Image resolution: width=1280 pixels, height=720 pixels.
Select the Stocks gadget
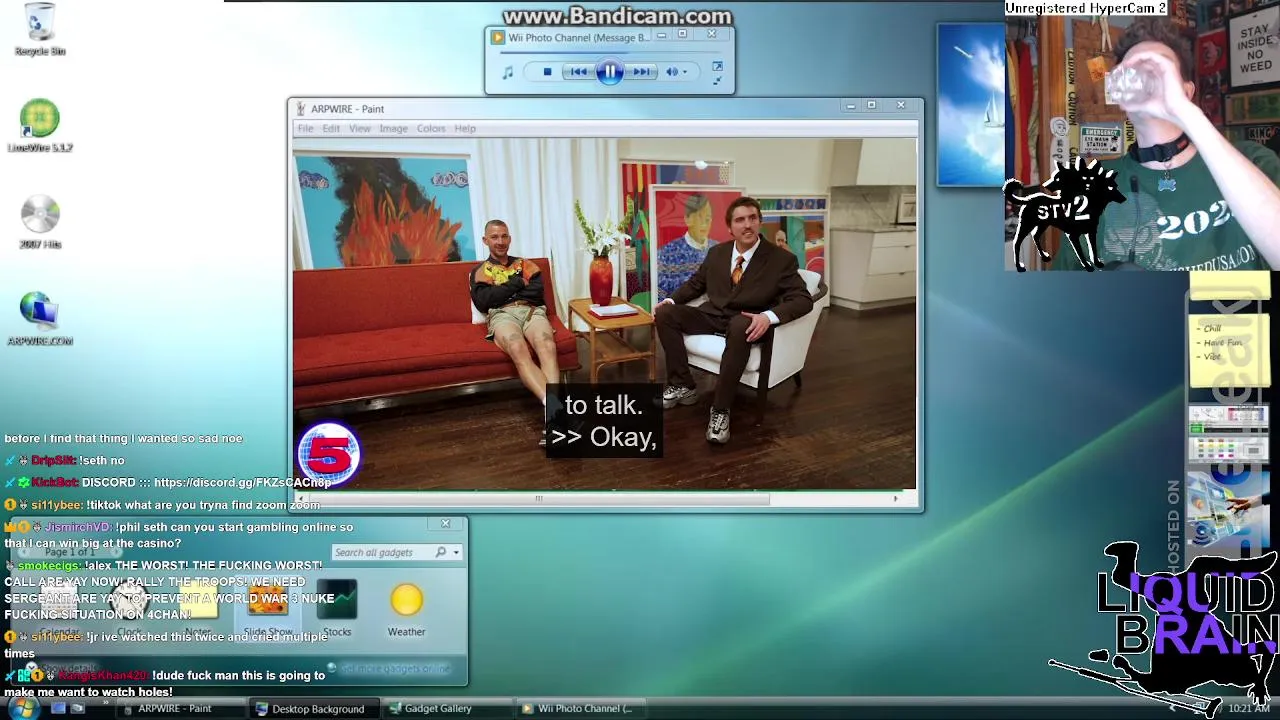click(x=337, y=609)
